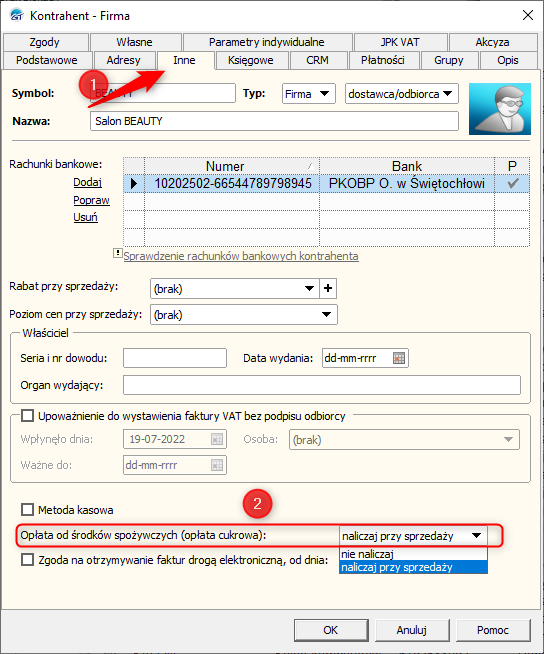Select the 'nie naliczaj' option
The height and width of the screenshot is (654, 544).
point(413,554)
